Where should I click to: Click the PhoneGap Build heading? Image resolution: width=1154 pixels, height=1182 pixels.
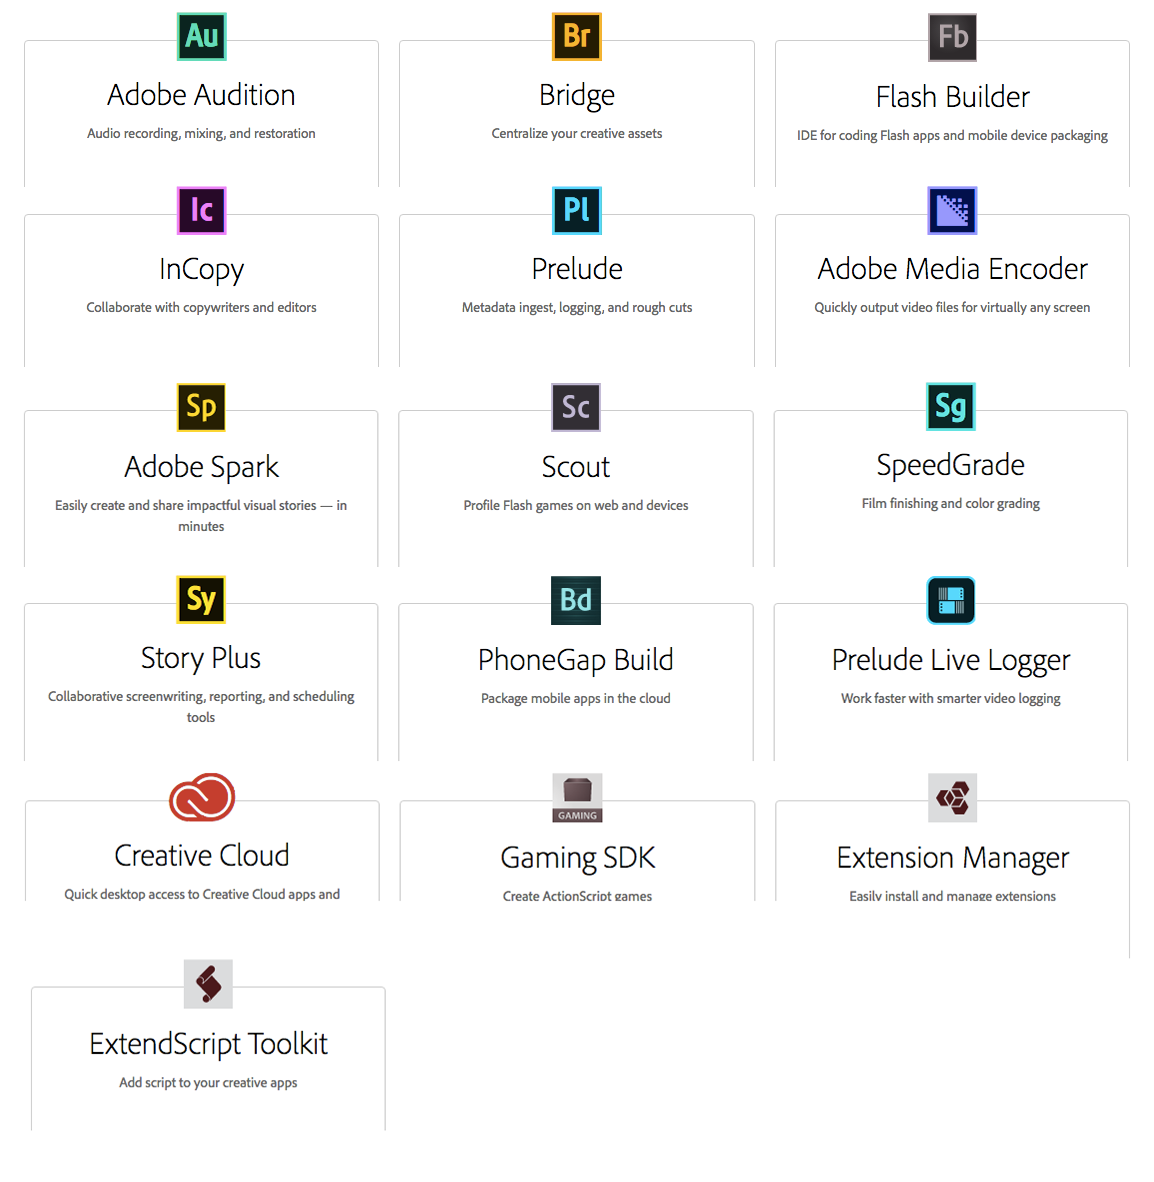(x=576, y=660)
